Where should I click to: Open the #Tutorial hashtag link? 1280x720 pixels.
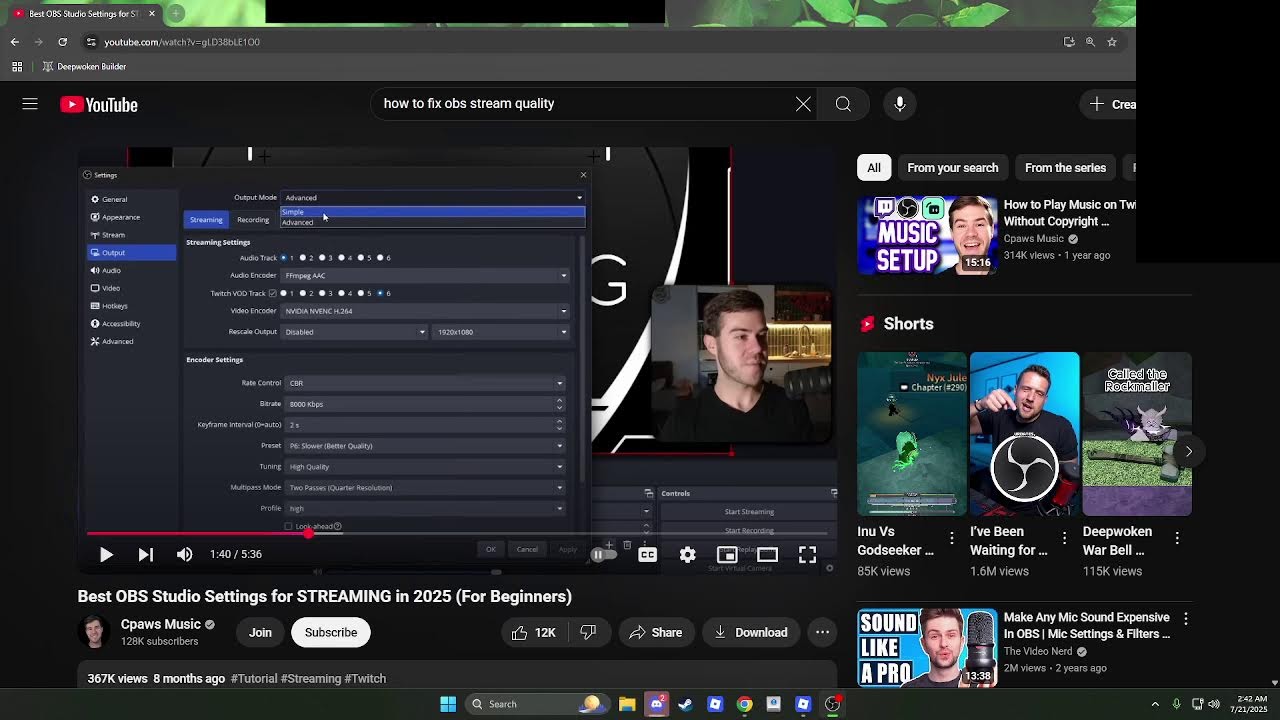tap(254, 678)
